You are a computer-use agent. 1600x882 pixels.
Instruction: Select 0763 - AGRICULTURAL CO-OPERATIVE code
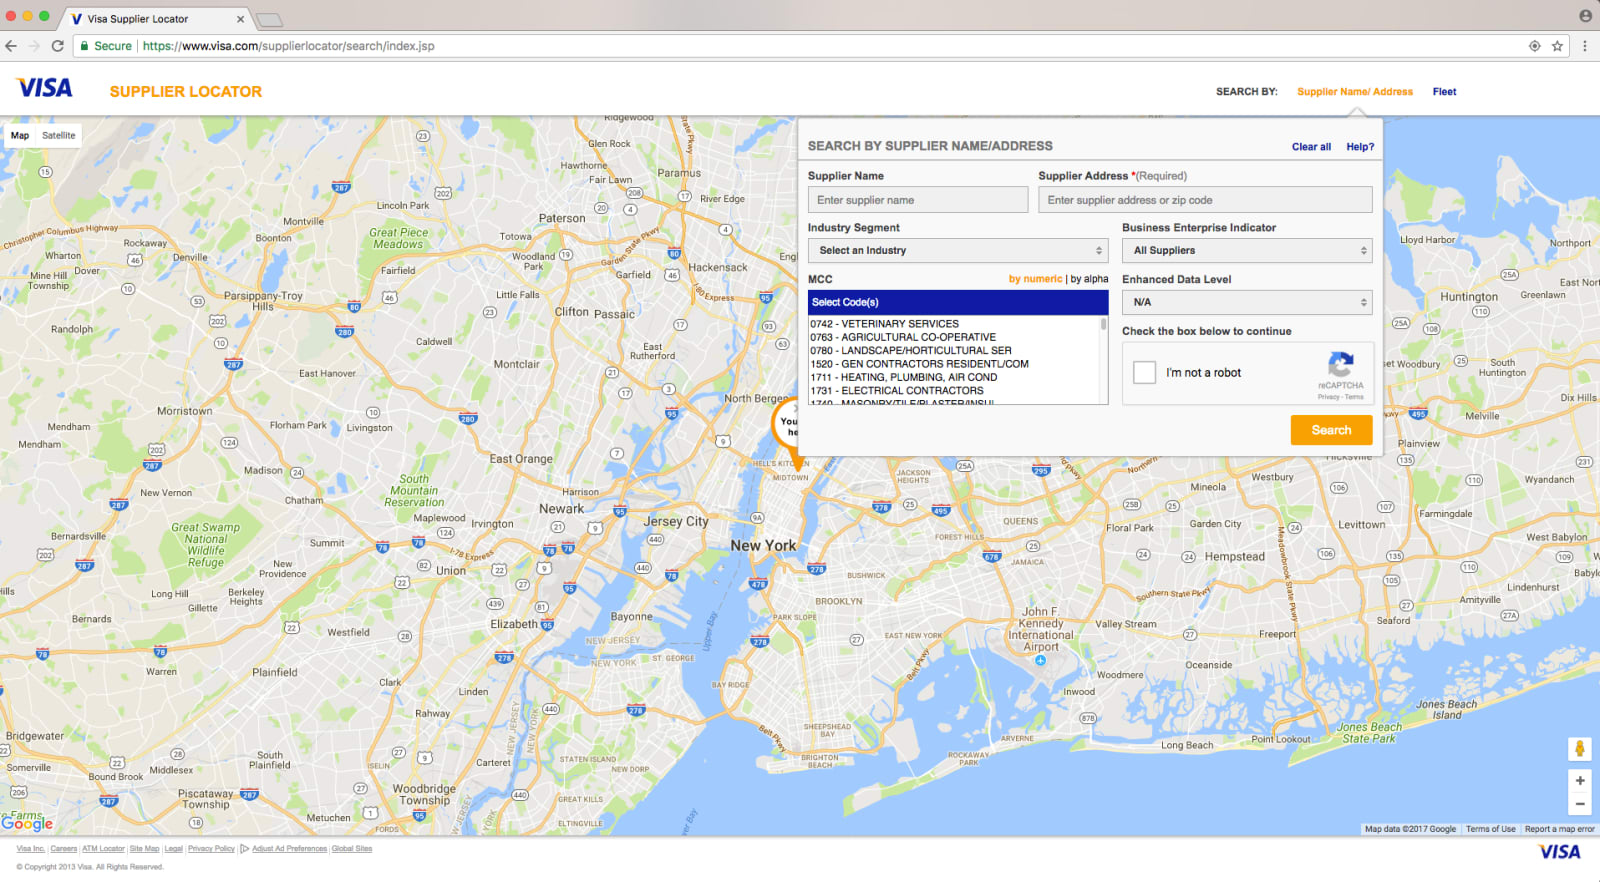[903, 337]
